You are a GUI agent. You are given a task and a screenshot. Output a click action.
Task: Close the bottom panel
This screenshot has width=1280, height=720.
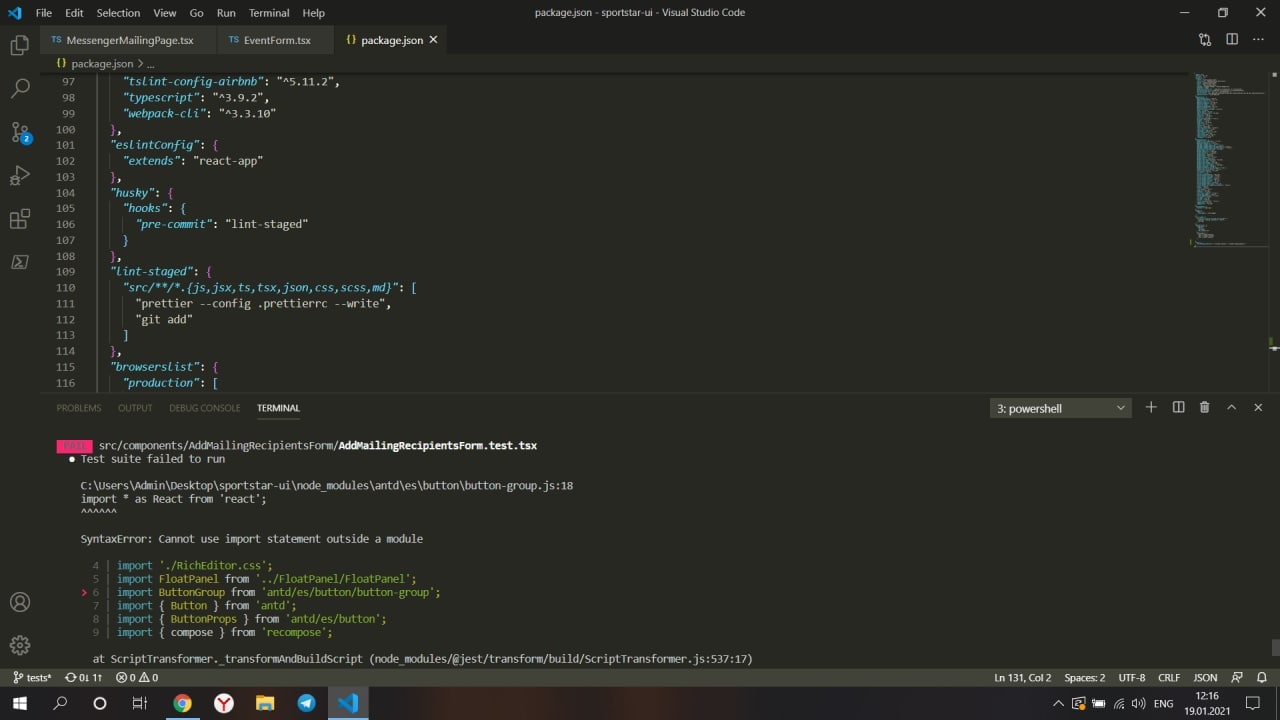1258,407
